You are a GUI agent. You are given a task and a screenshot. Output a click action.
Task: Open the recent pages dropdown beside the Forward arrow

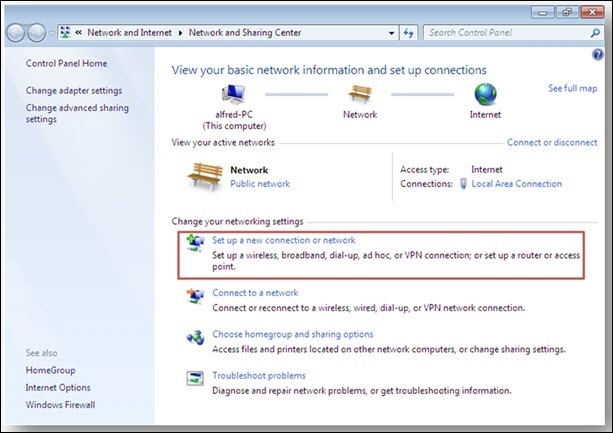pyautogui.click(x=51, y=34)
